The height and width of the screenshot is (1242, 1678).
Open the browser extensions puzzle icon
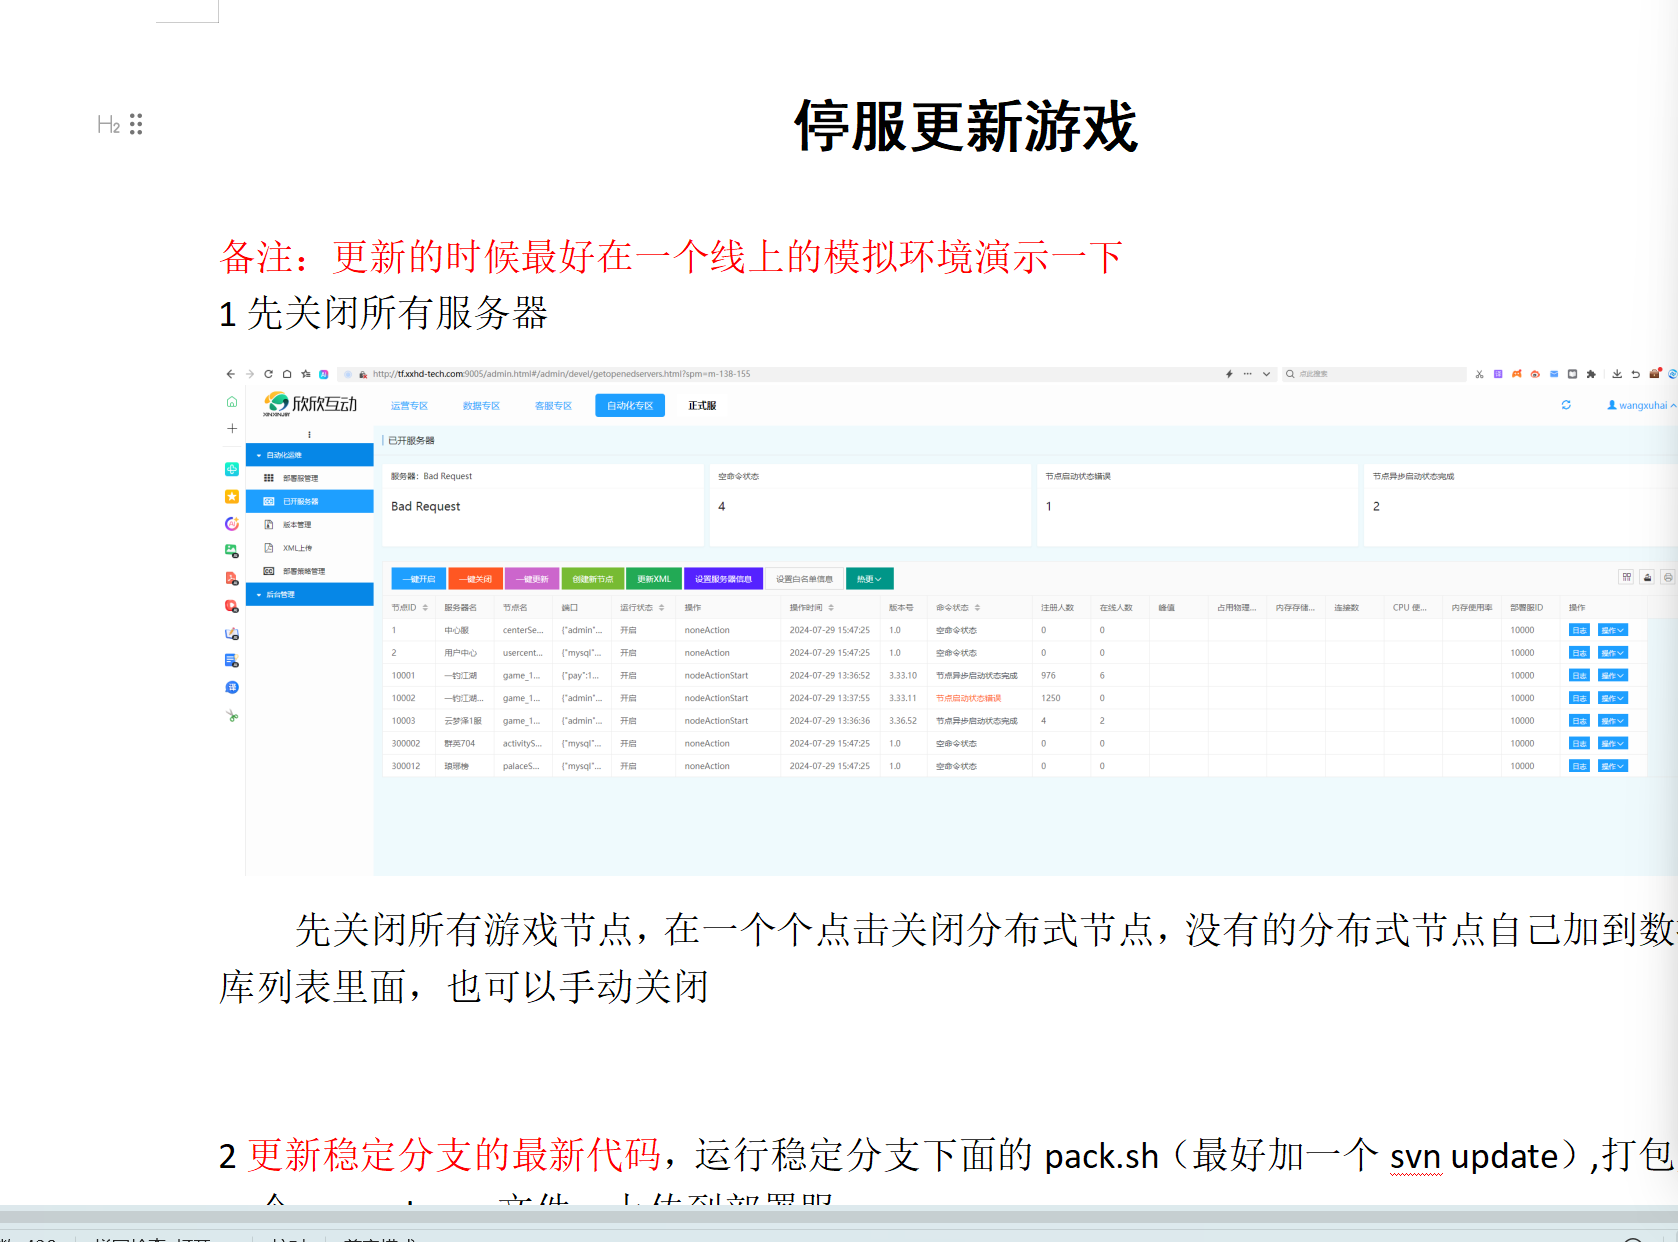tap(1591, 375)
